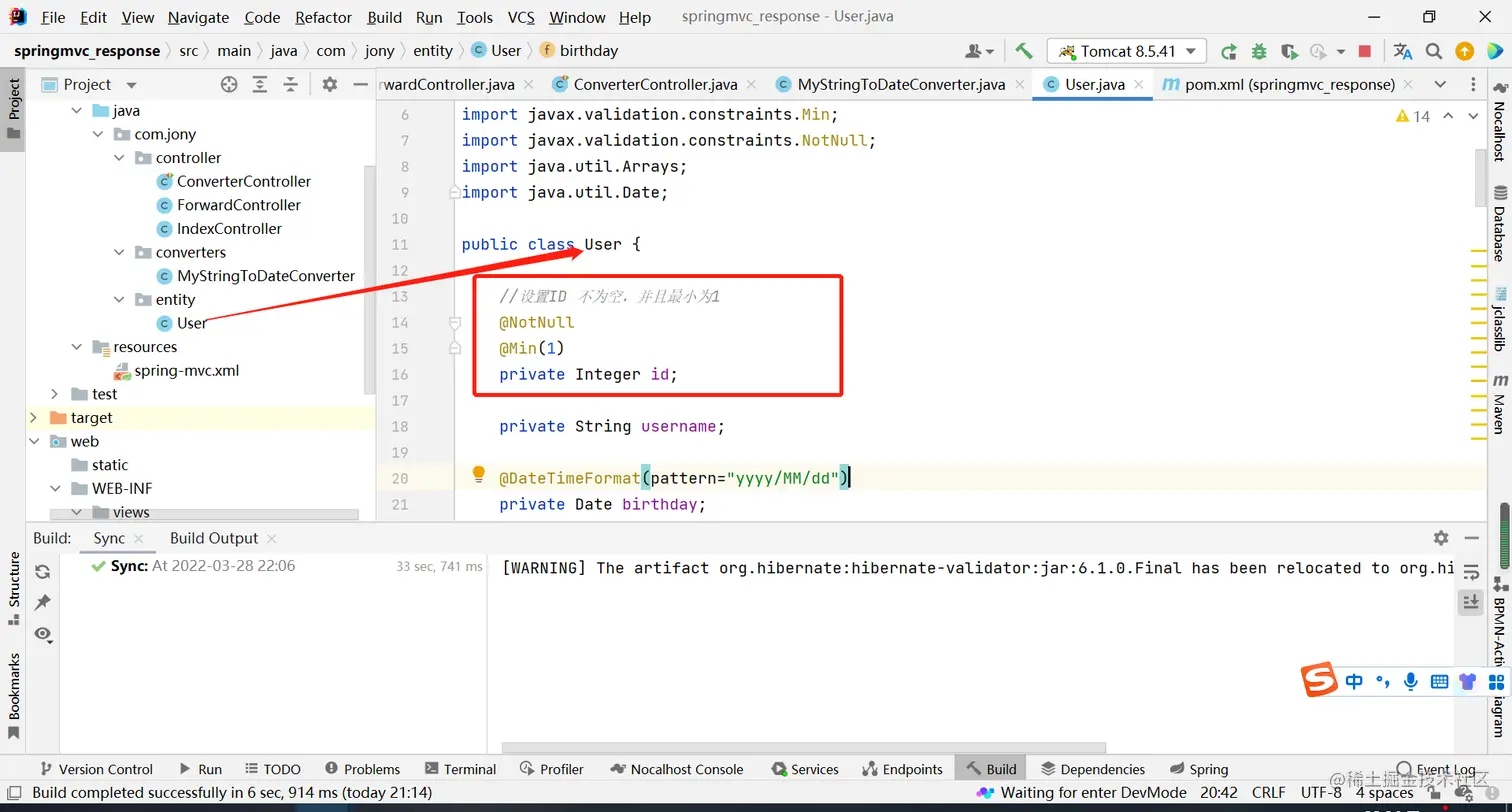Click the warnings indicator showing 14
The height and width of the screenshot is (812, 1512).
(1413, 117)
